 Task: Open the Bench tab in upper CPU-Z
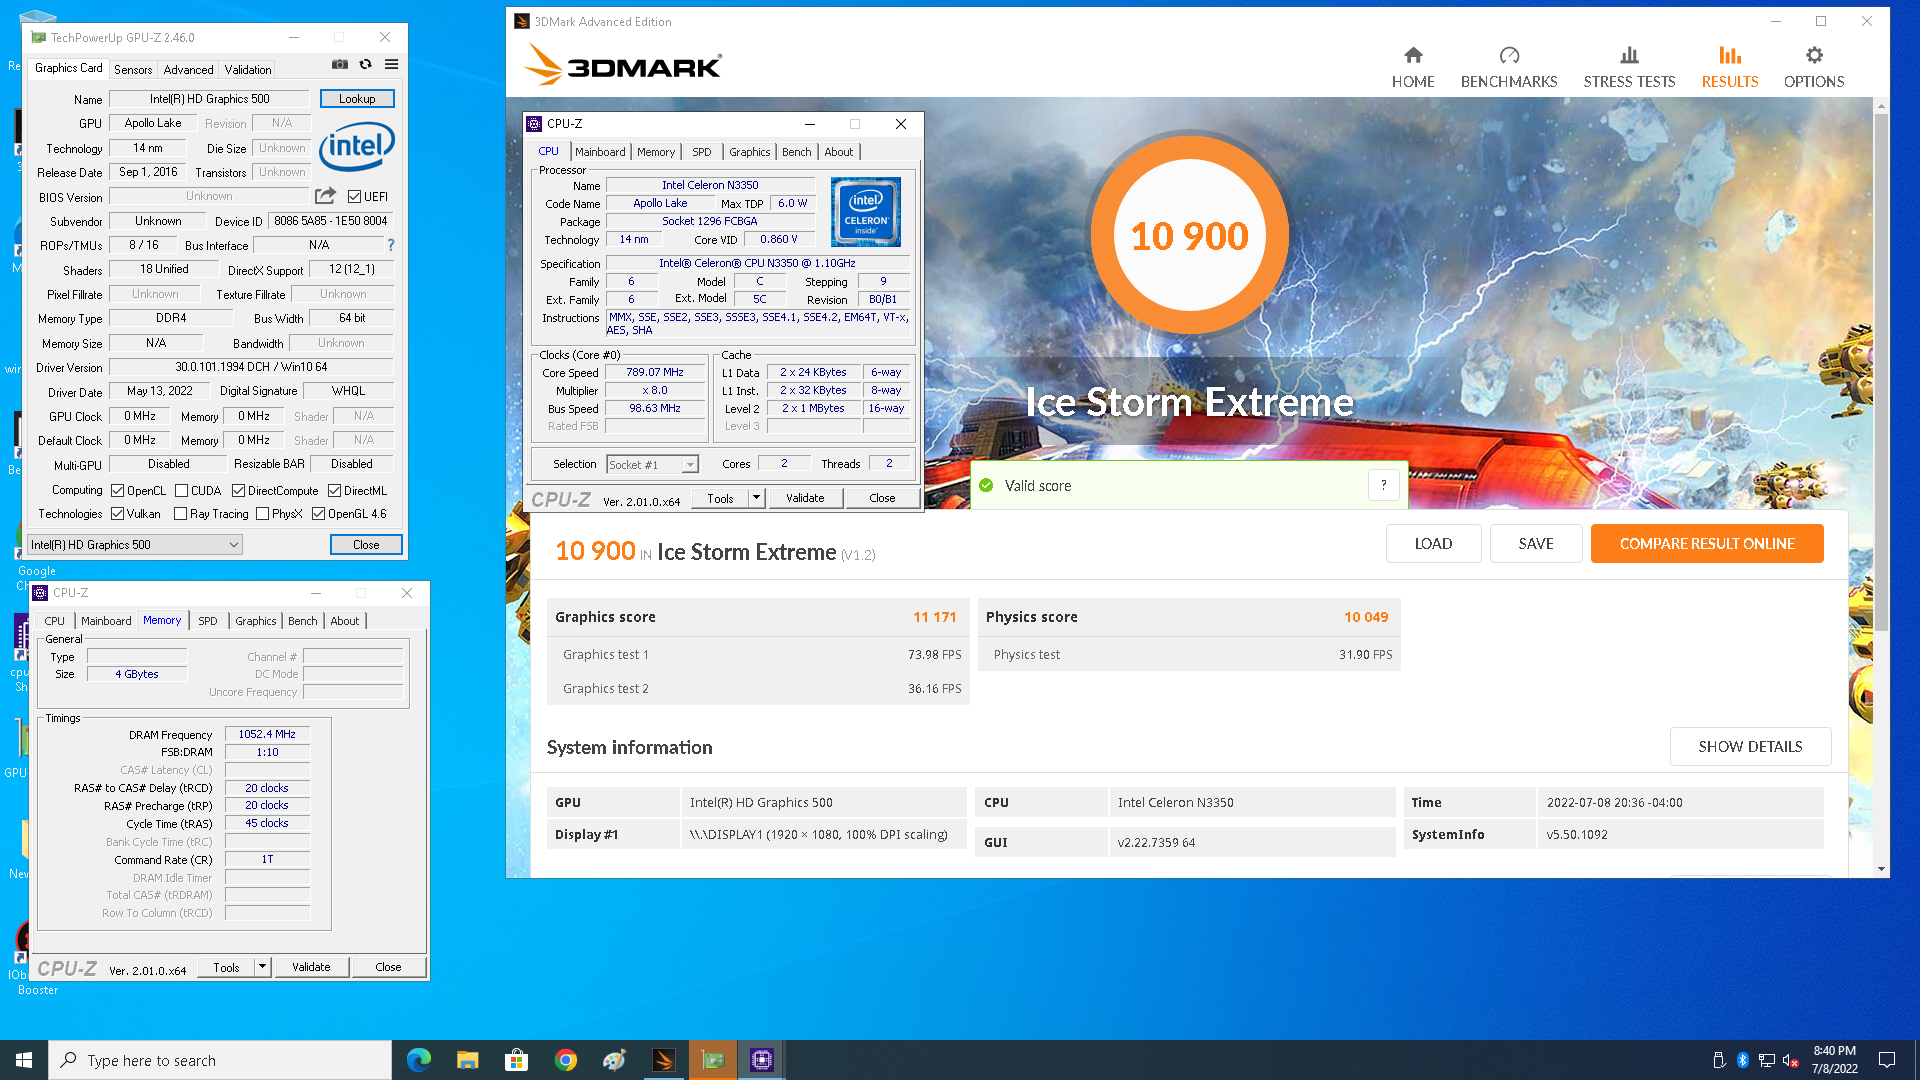coord(796,152)
